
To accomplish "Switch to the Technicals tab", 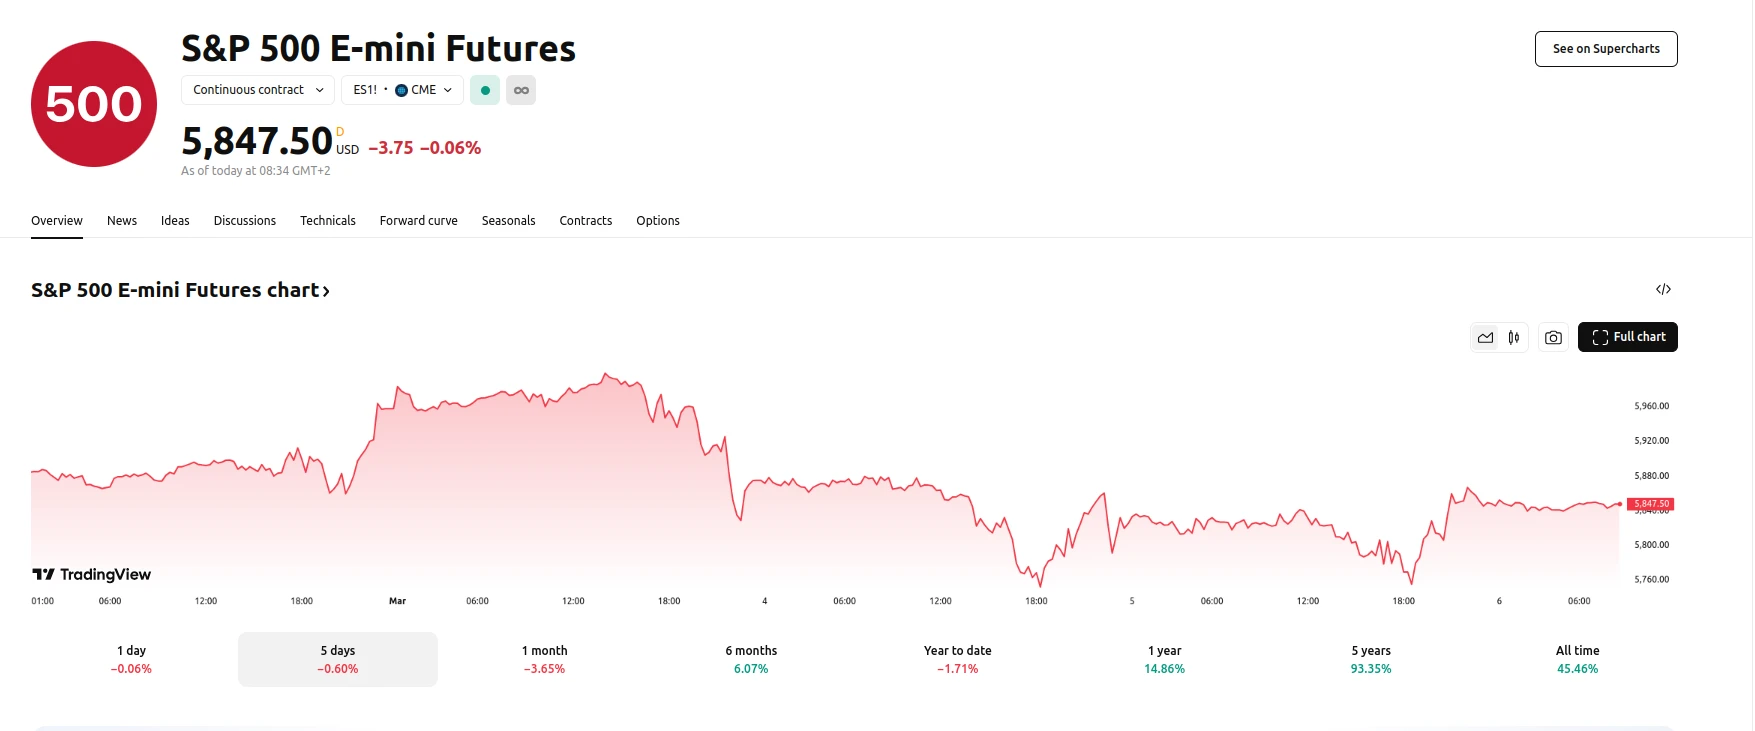I will (328, 221).
